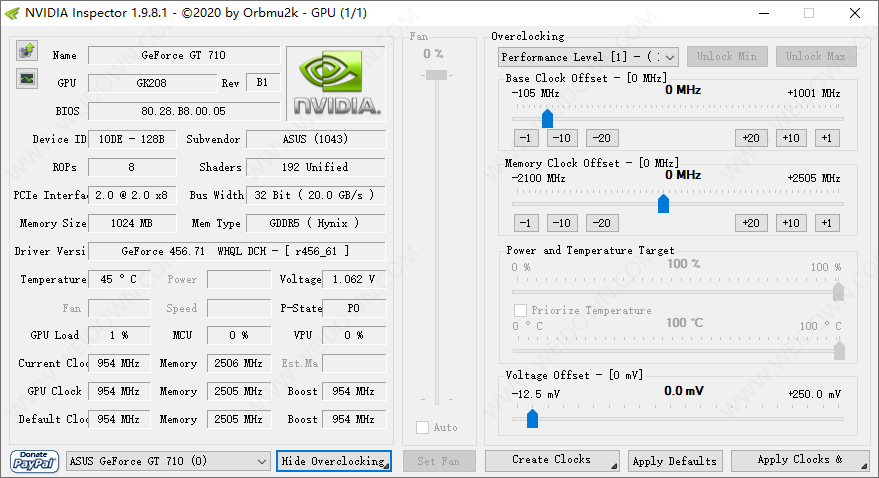
Task: Click Memory Clock Offset +20 button
Action: pos(751,223)
